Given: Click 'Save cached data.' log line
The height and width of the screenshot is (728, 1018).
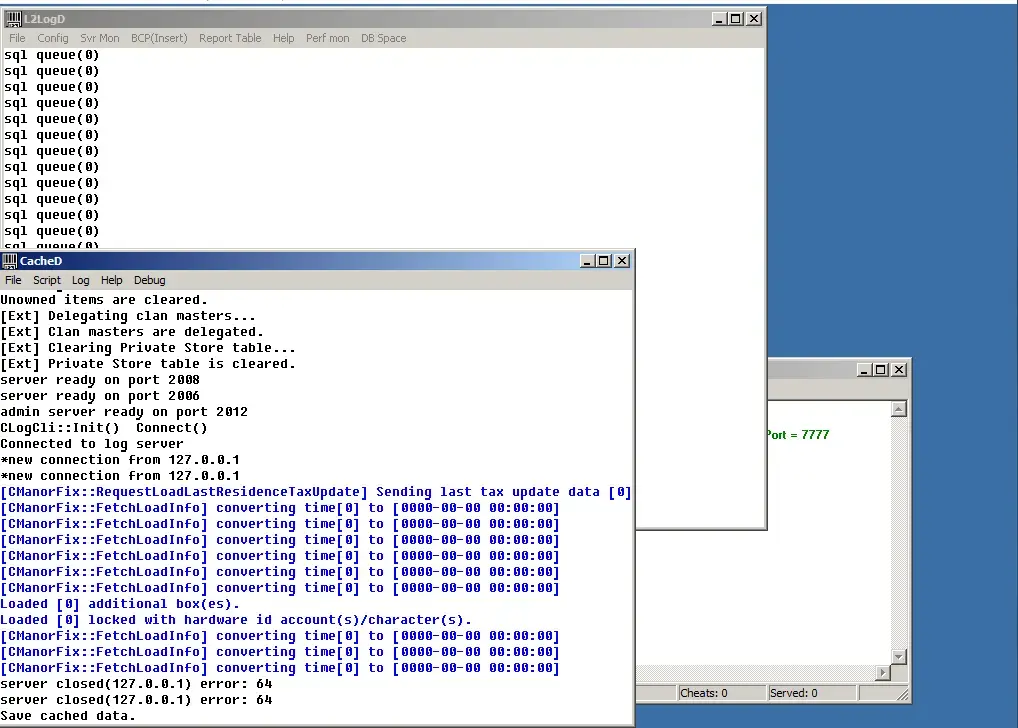Looking at the screenshot, I should [x=68, y=716].
